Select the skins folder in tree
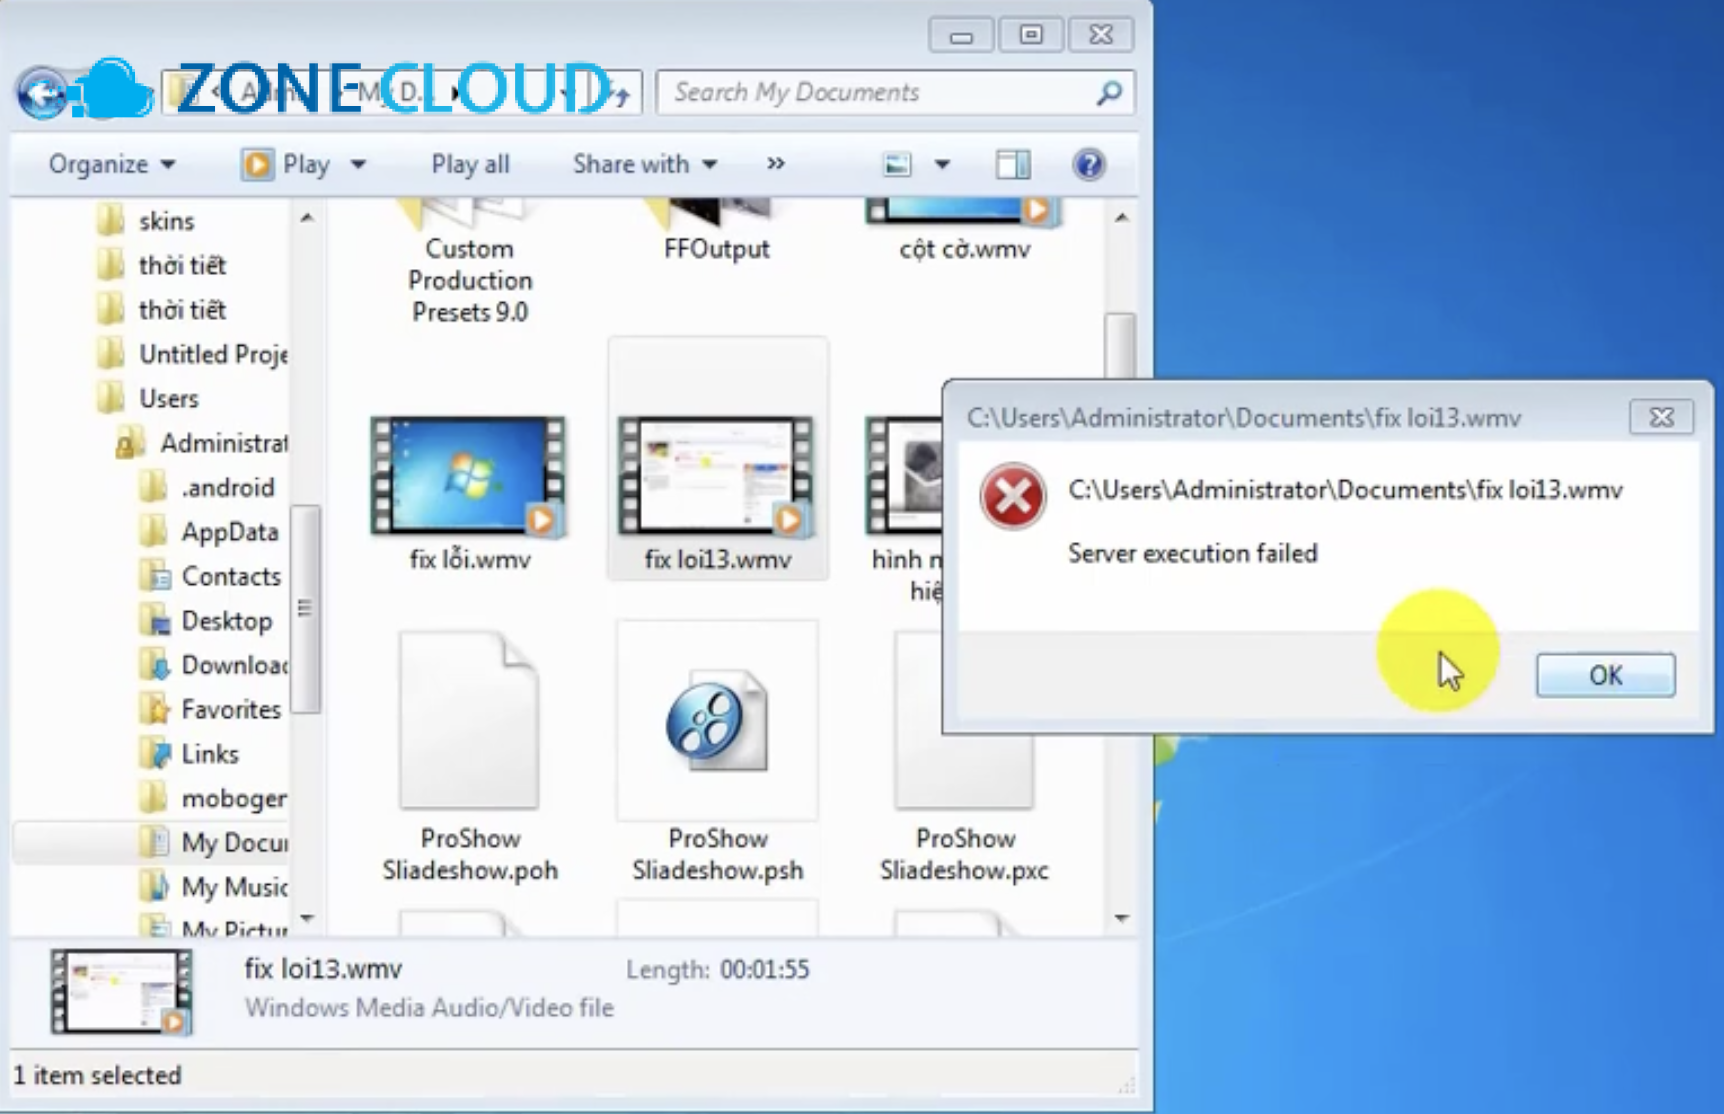This screenshot has height=1114, width=1724. pos(148,220)
